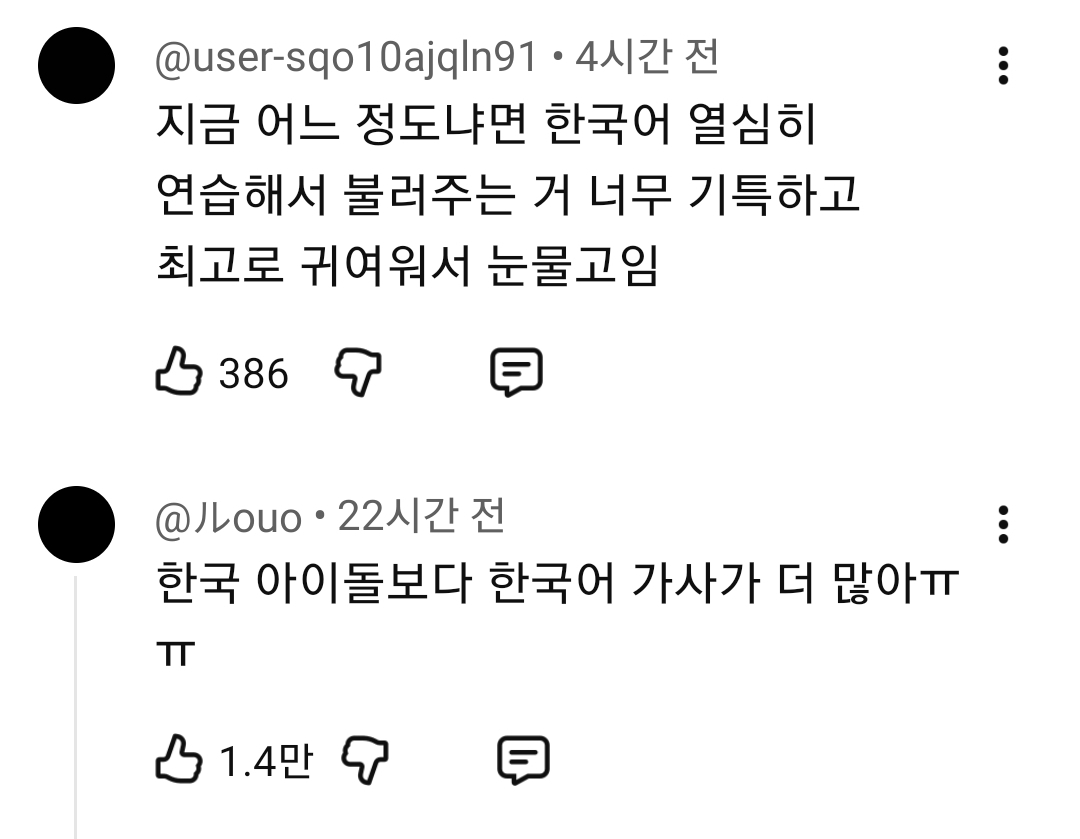
Task: Open more options for user-sqo10ajqln91's comment
Action: pyautogui.click(x=1003, y=66)
